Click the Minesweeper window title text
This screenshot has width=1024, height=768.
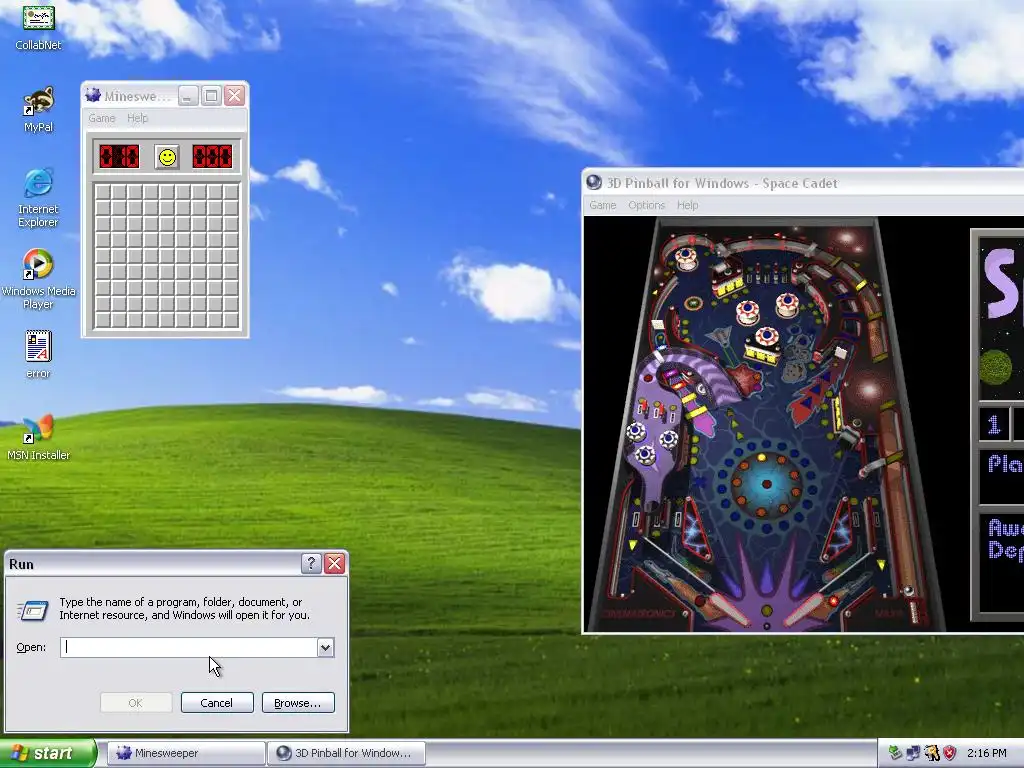click(x=136, y=96)
